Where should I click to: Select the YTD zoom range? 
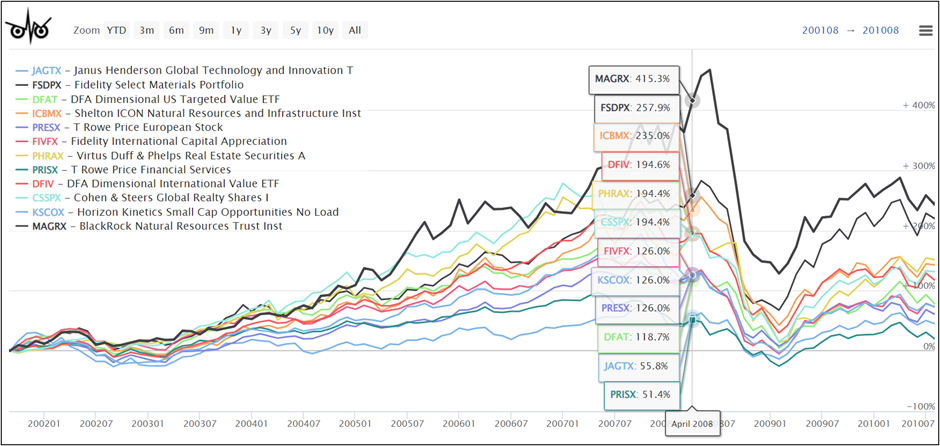click(x=116, y=30)
